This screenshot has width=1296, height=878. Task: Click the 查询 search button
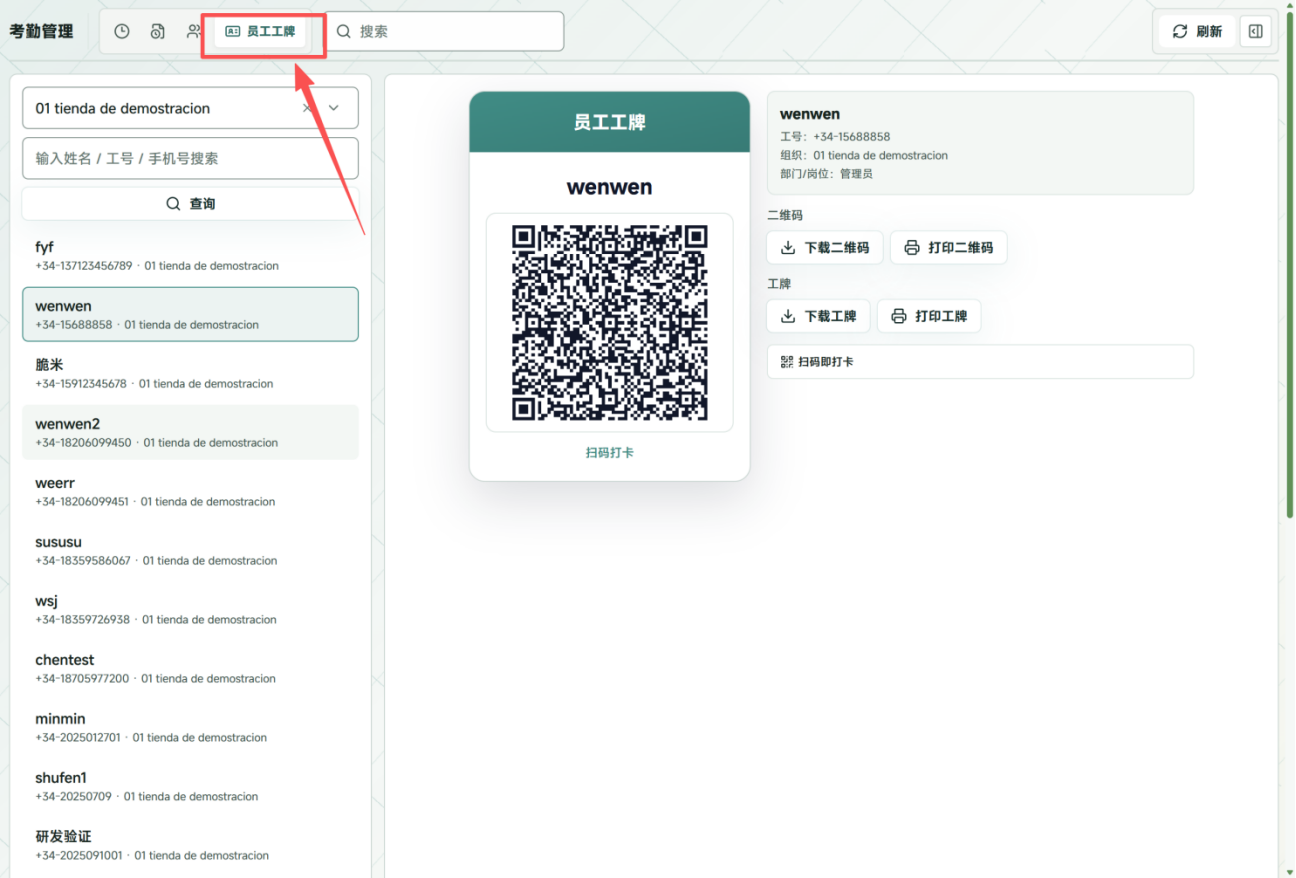click(190, 203)
